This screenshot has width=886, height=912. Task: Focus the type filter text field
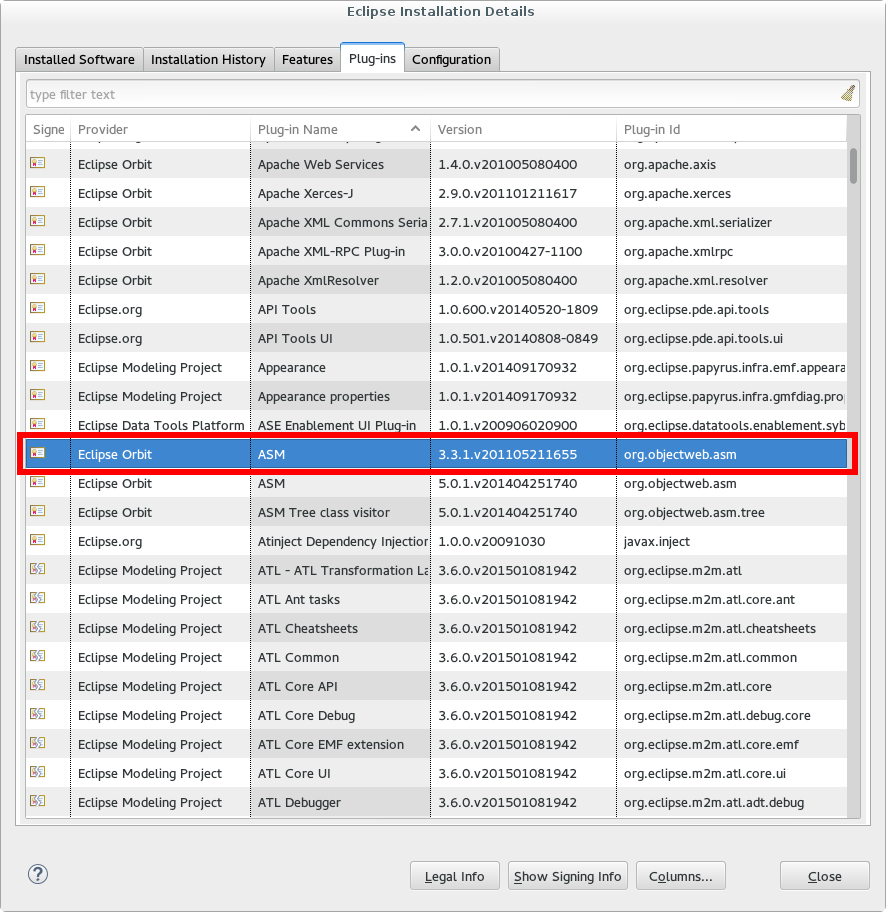click(433, 94)
